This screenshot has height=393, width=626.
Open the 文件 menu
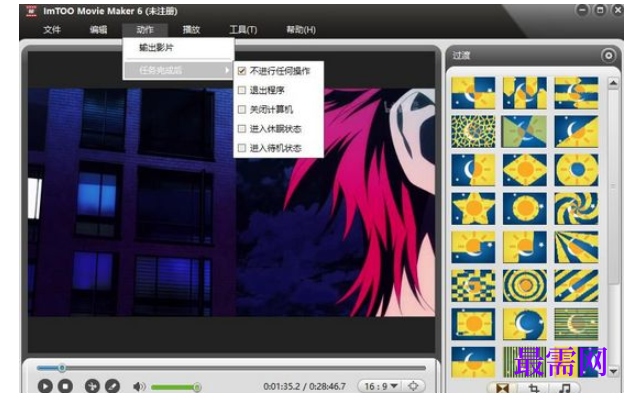point(52,30)
